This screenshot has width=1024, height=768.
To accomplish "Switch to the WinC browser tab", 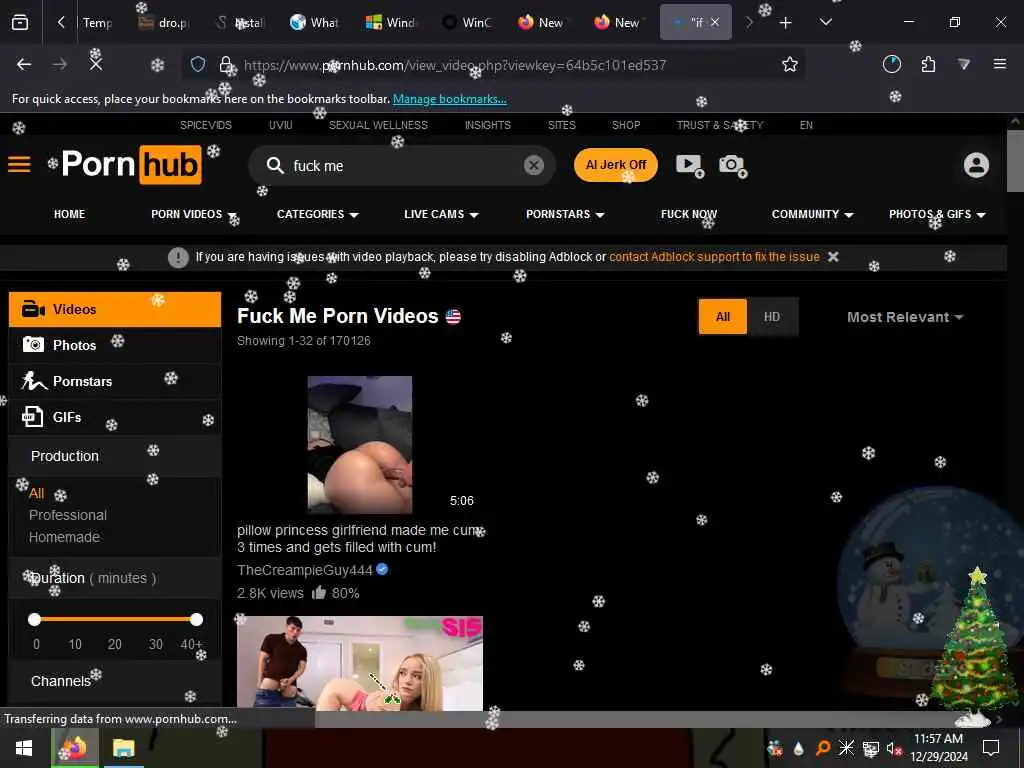I will (466, 23).
